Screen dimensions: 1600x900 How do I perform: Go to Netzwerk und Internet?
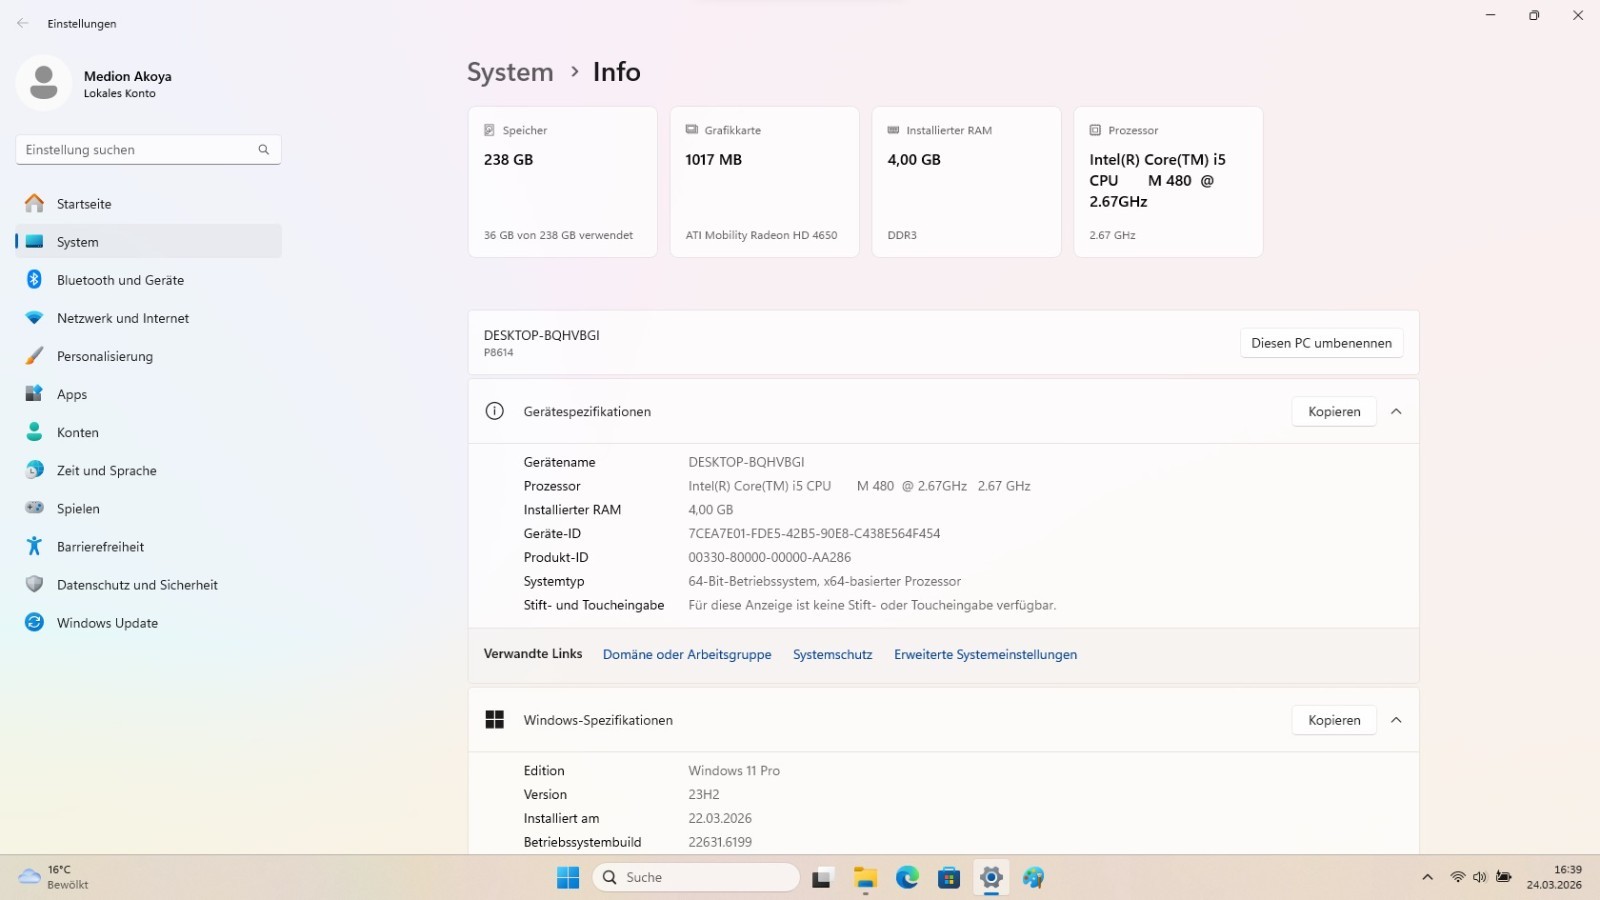coord(149,318)
